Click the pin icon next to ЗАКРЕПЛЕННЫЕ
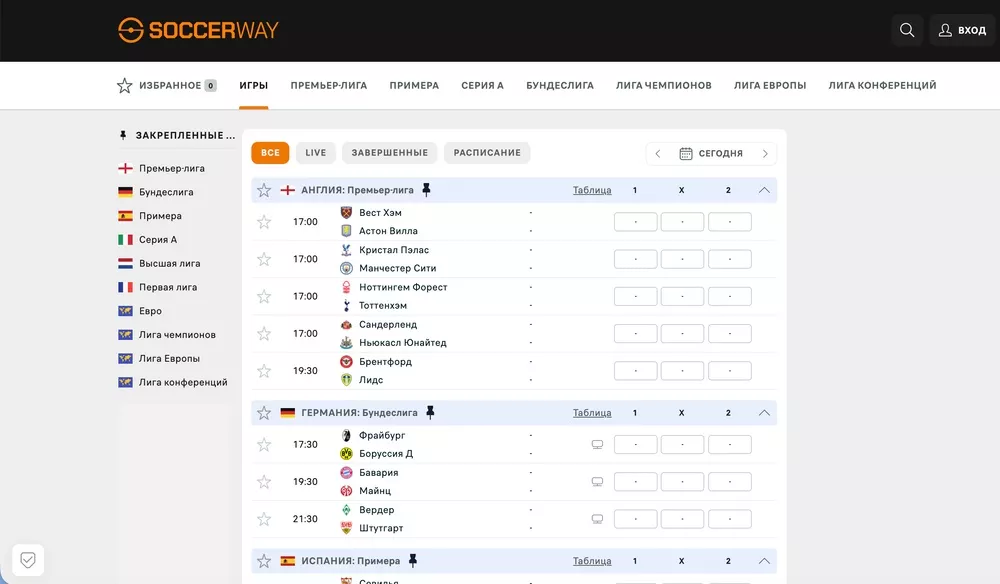 [121, 134]
